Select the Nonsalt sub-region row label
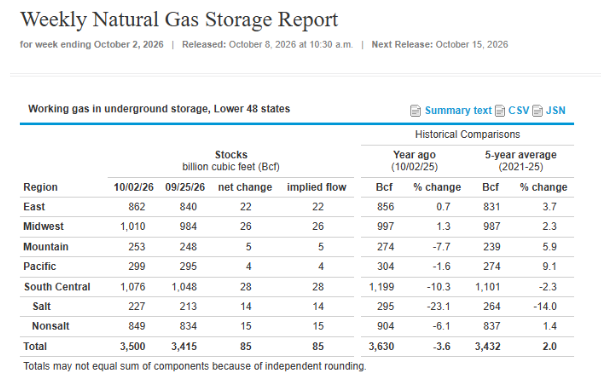Image resolution: width=614 pixels, height=377 pixels. tap(51, 326)
